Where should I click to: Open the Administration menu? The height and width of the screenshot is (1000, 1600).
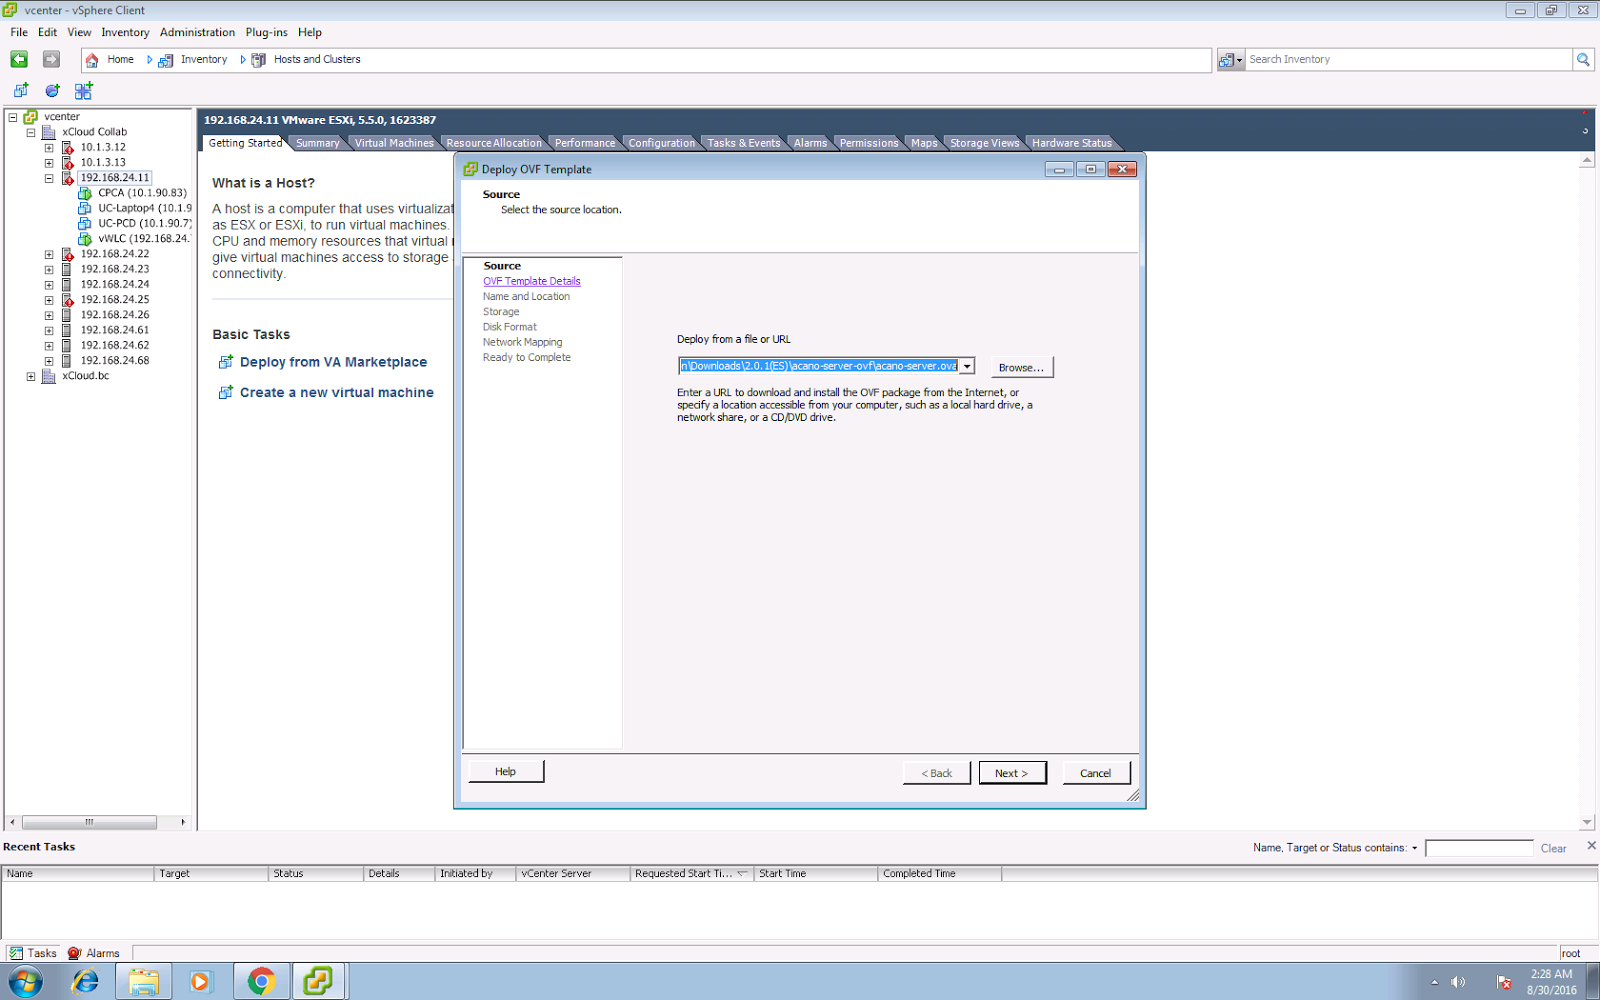point(196,32)
